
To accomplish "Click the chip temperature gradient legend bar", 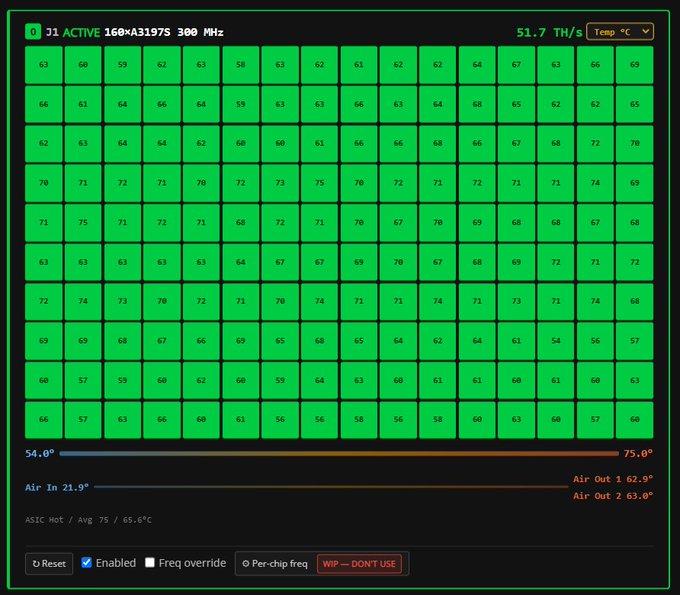I will (x=339, y=454).
